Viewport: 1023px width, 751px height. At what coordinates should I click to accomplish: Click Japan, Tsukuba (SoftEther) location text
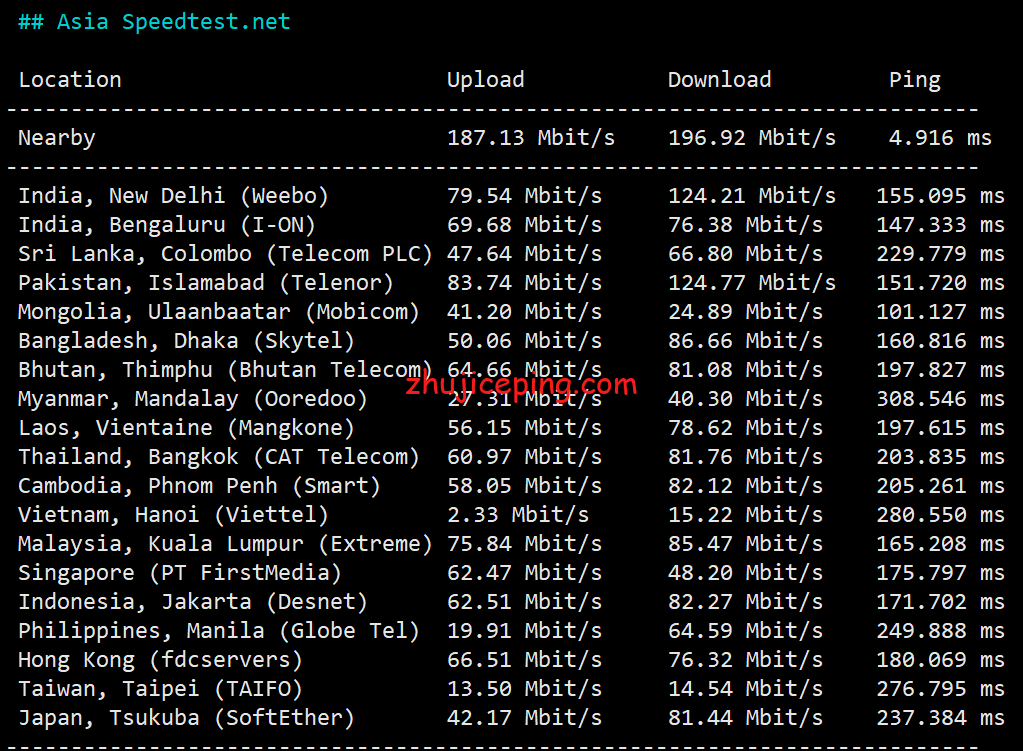point(186,718)
